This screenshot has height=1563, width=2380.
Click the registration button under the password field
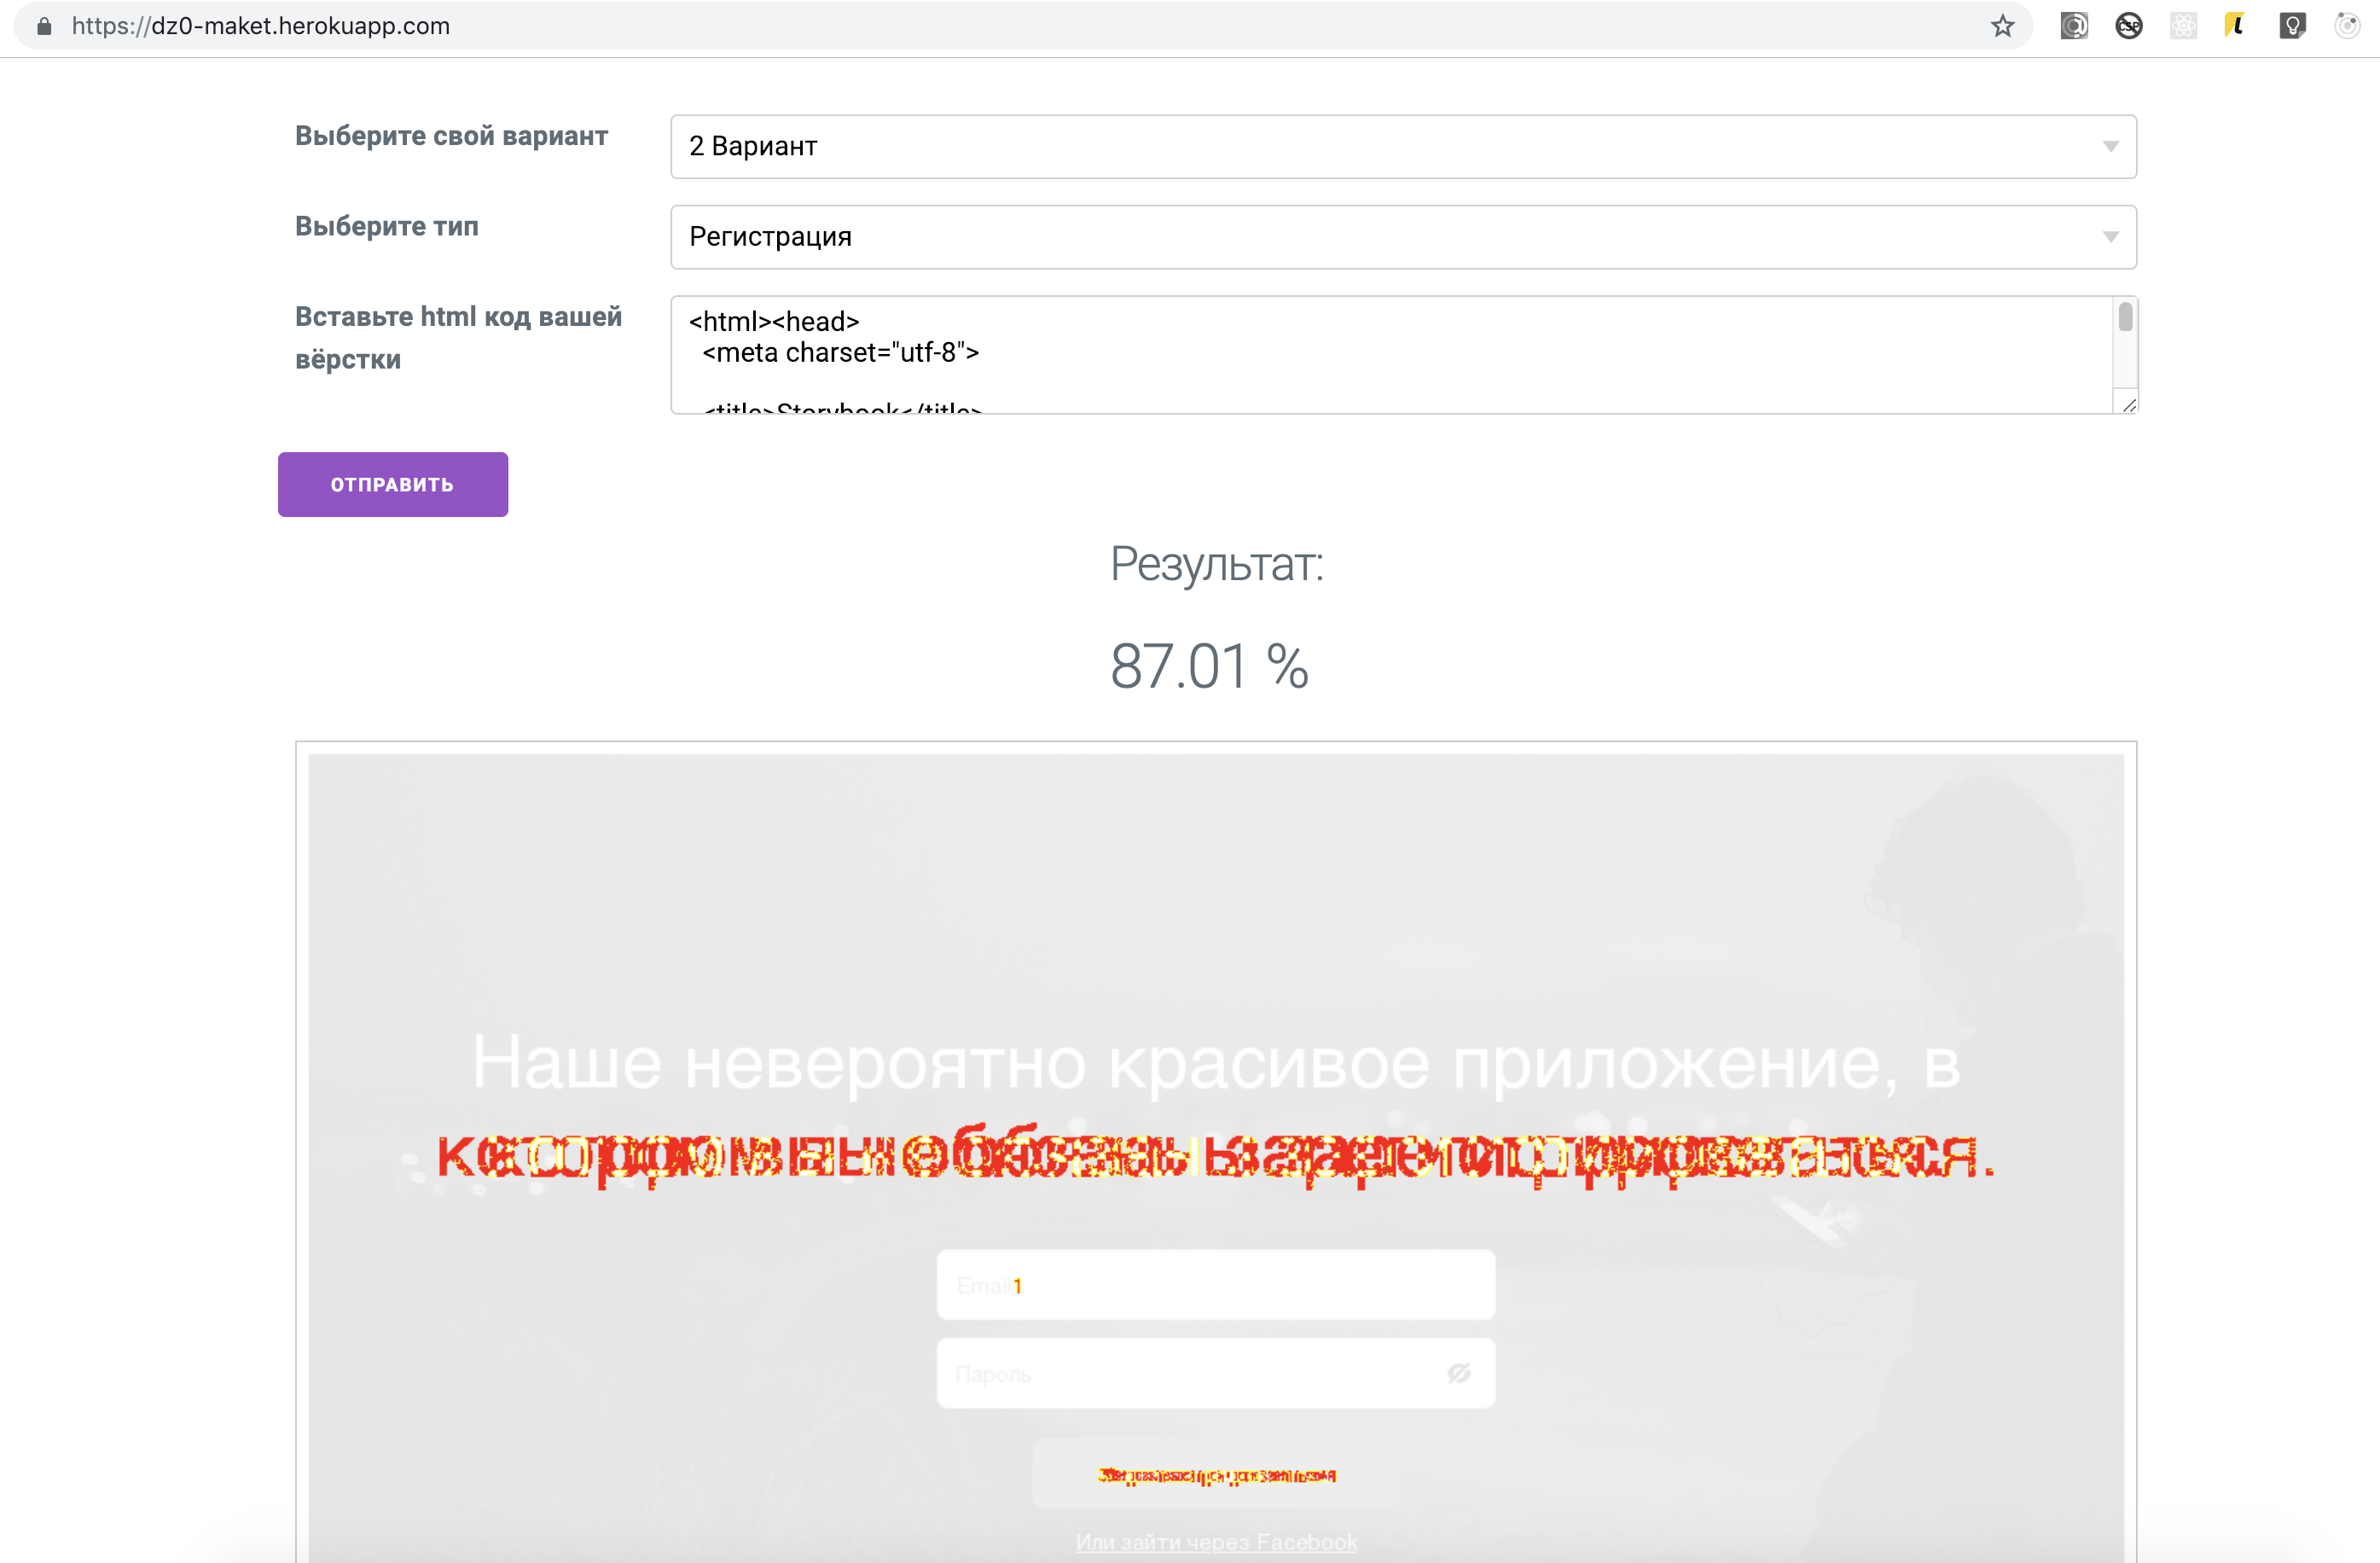coord(1216,1475)
